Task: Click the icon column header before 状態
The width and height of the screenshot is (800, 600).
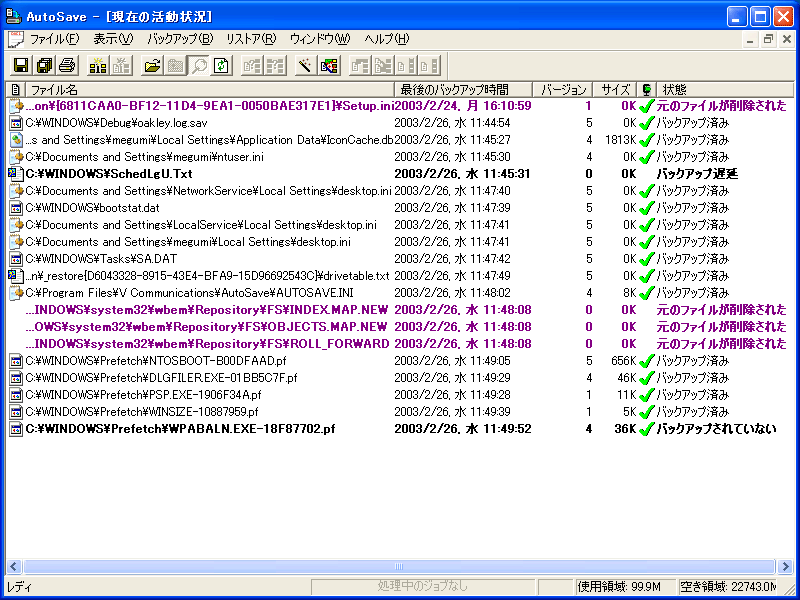Action: pyautogui.click(x=647, y=90)
